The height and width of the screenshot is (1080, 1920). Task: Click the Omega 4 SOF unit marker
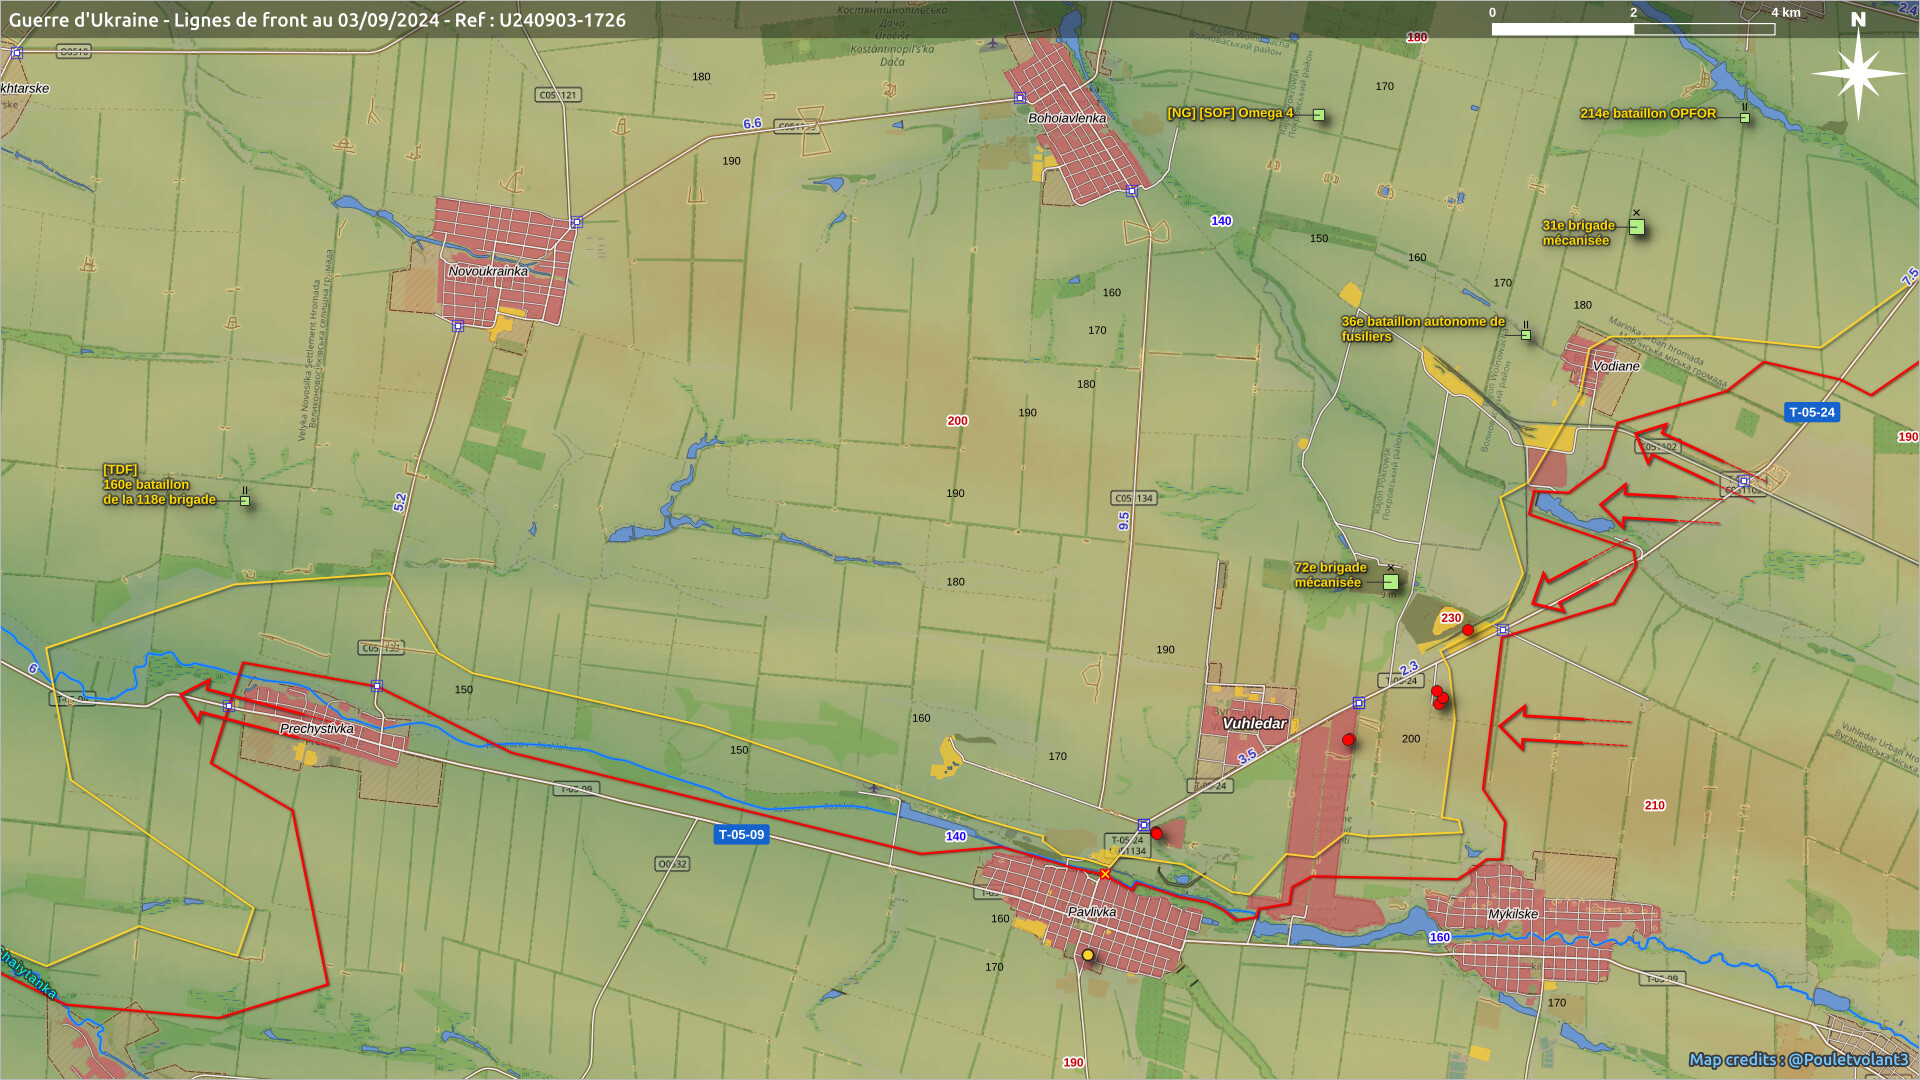tap(1319, 115)
